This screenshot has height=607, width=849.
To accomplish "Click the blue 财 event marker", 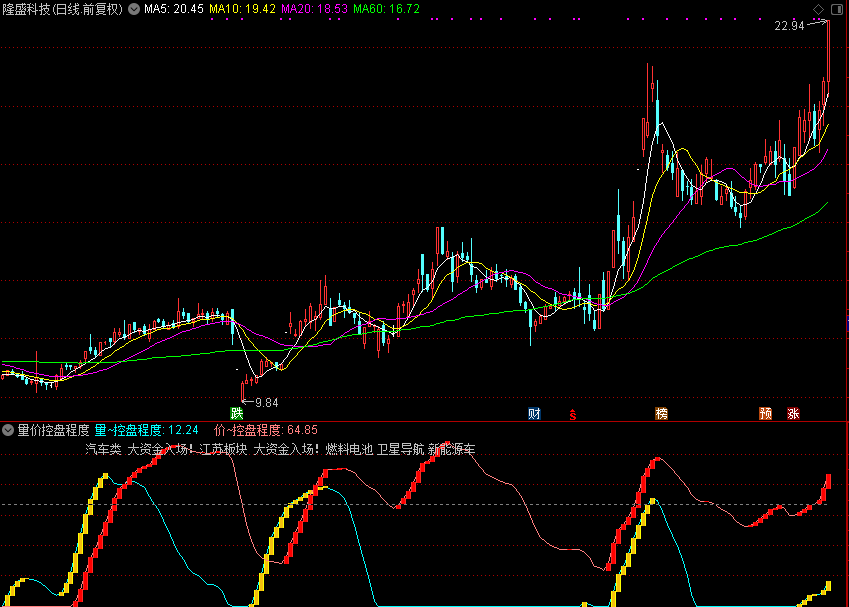I will coord(534,413).
